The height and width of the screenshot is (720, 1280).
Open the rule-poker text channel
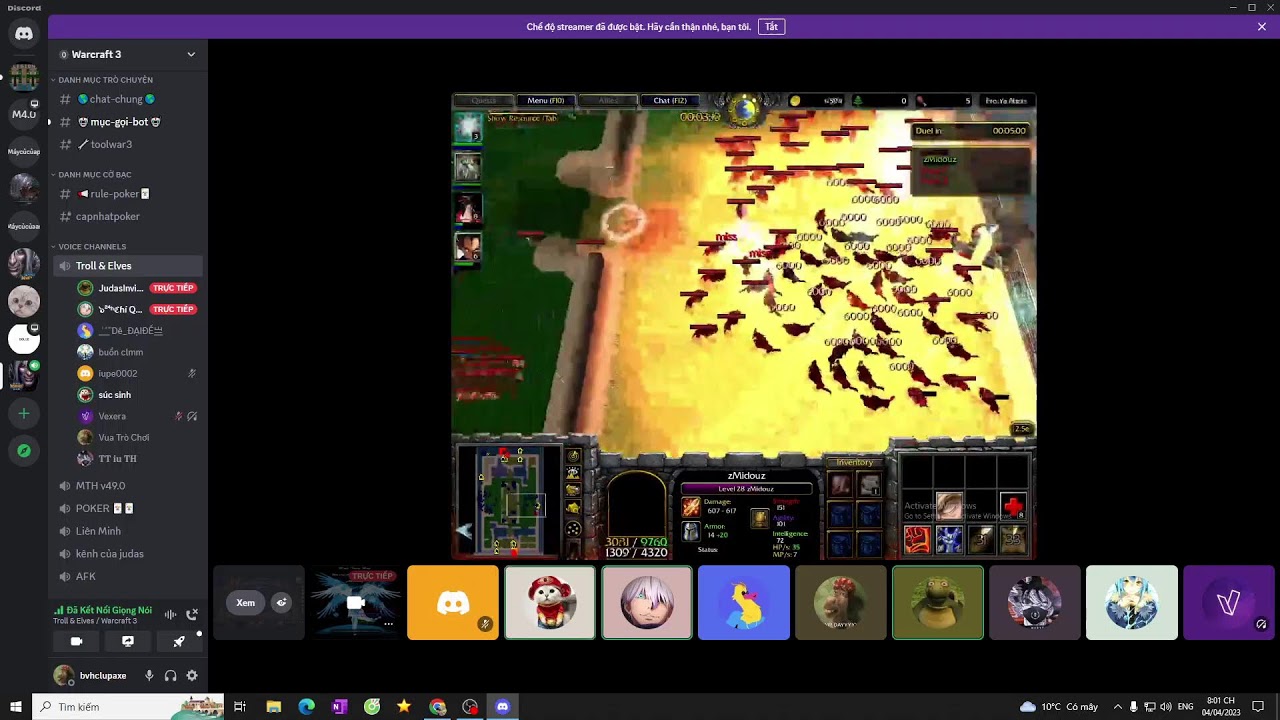click(128, 194)
